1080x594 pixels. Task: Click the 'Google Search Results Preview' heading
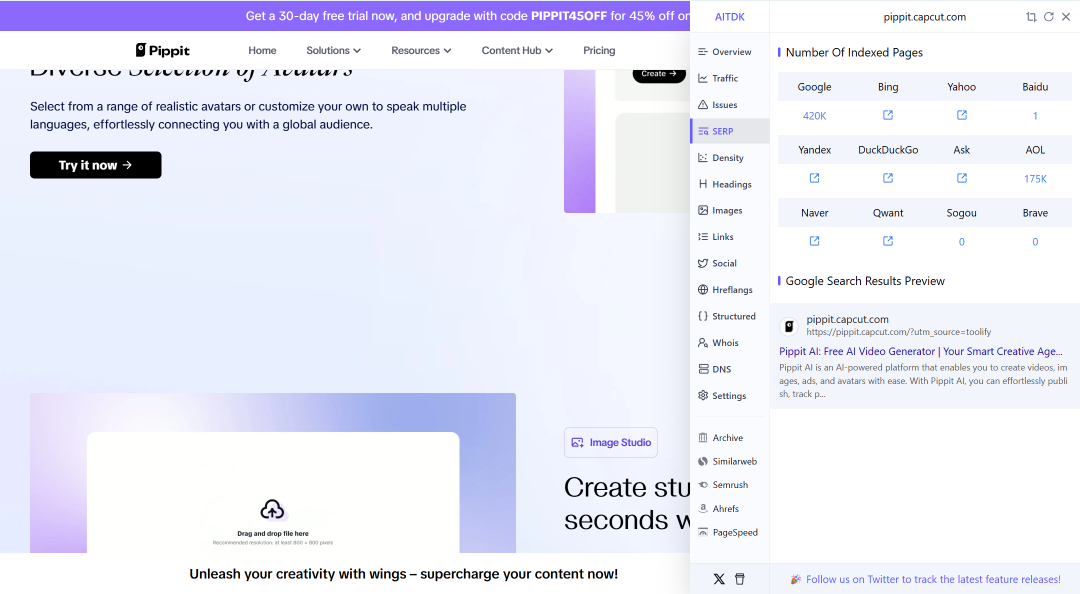[x=865, y=281]
